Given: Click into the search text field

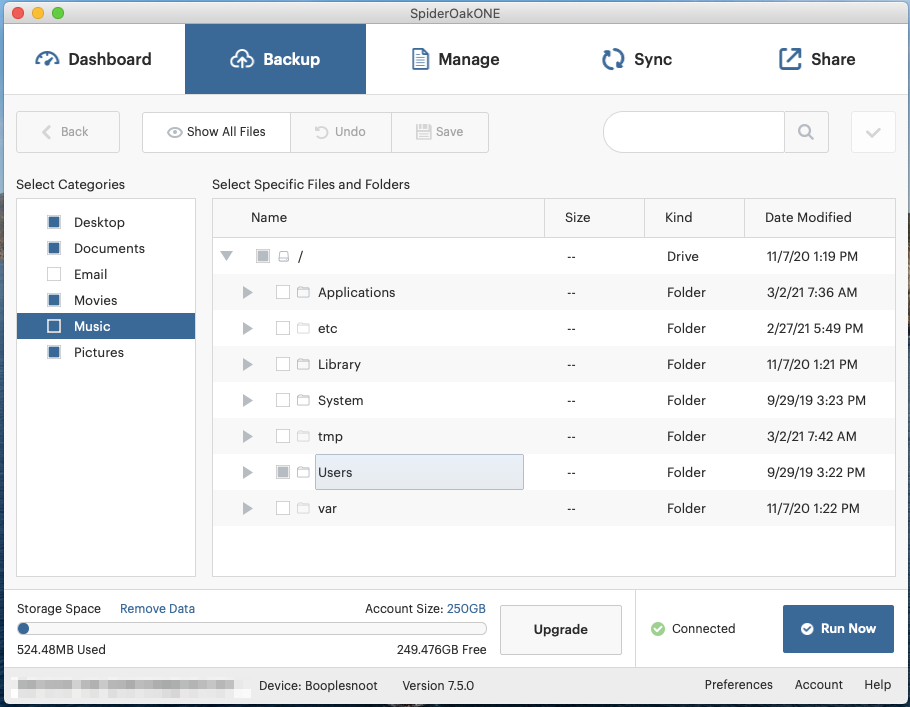Looking at the screenshot, I should [694, 132].
